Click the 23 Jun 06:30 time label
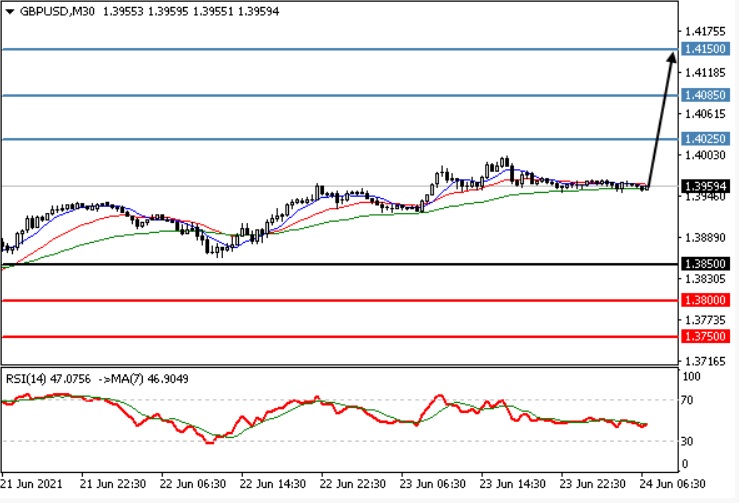The height and width of the screenshot is (503, 739). (432, 484)
